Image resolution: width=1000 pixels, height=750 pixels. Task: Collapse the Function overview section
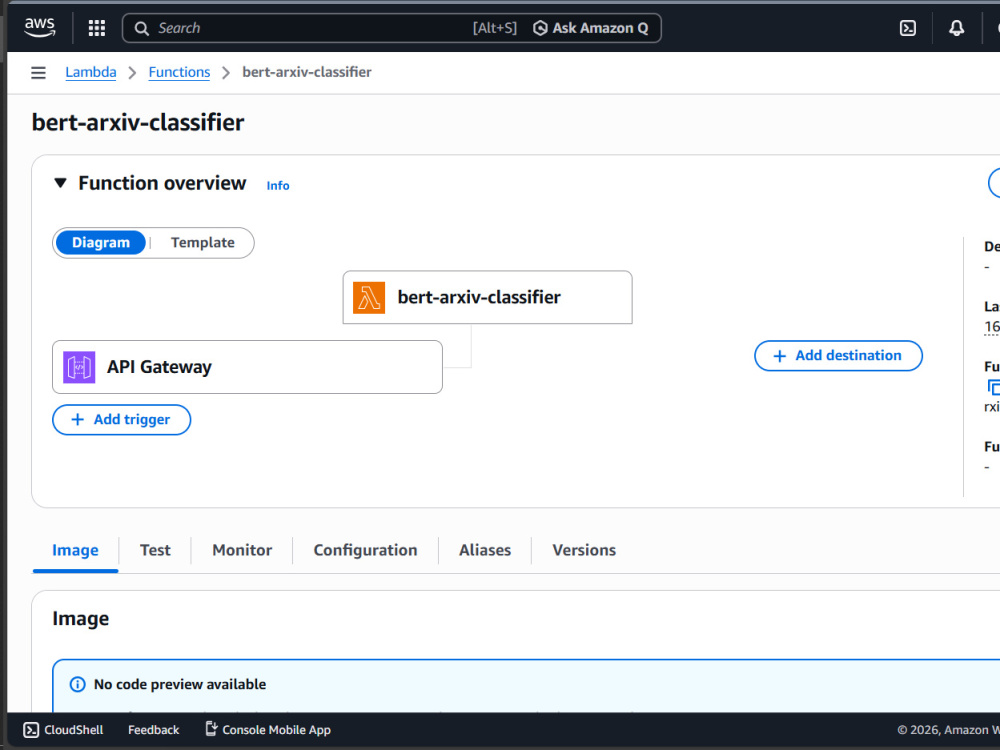coord(61,183)
